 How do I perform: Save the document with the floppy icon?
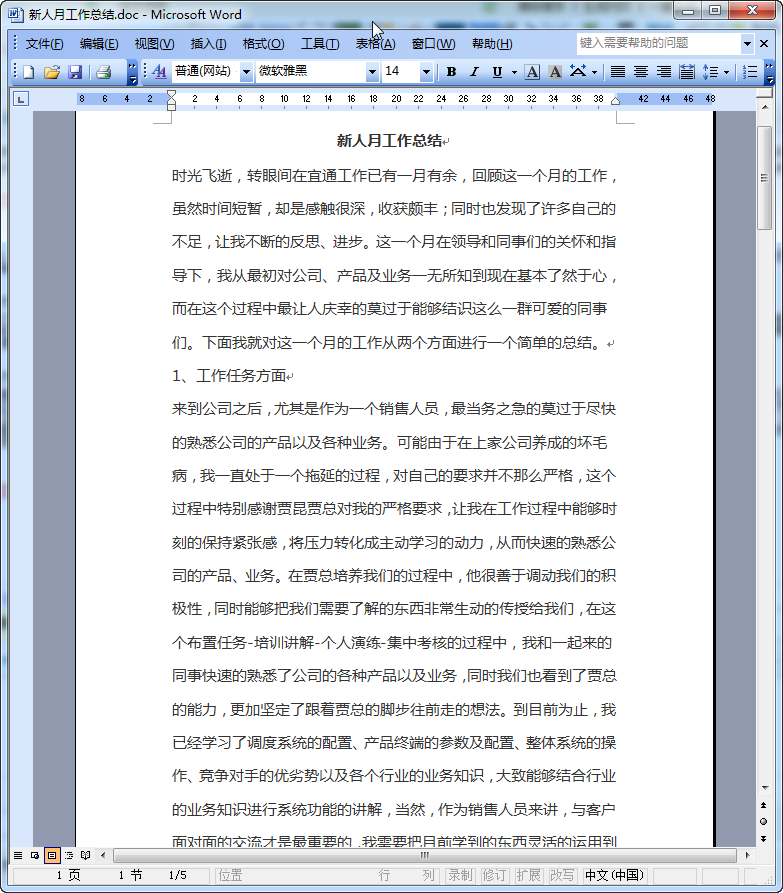point(75,72)
